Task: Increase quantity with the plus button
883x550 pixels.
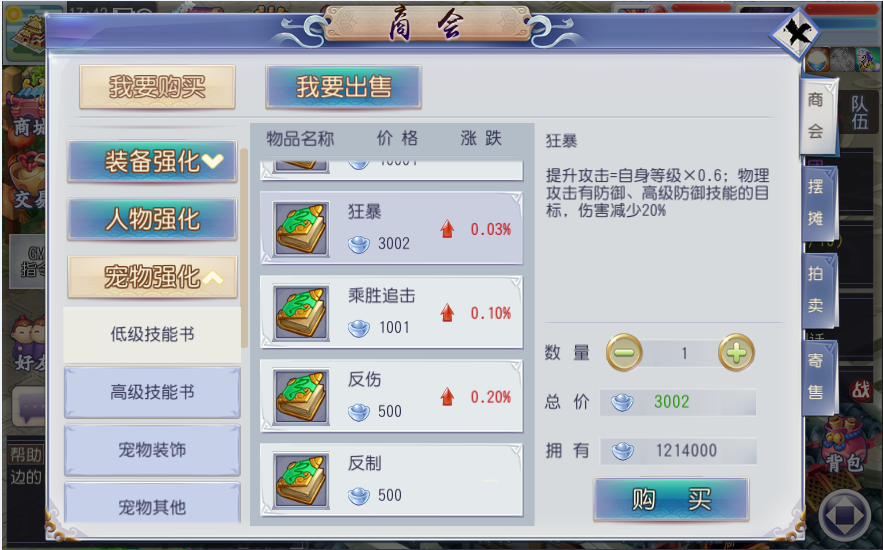Action: click(x=736, y=352)
